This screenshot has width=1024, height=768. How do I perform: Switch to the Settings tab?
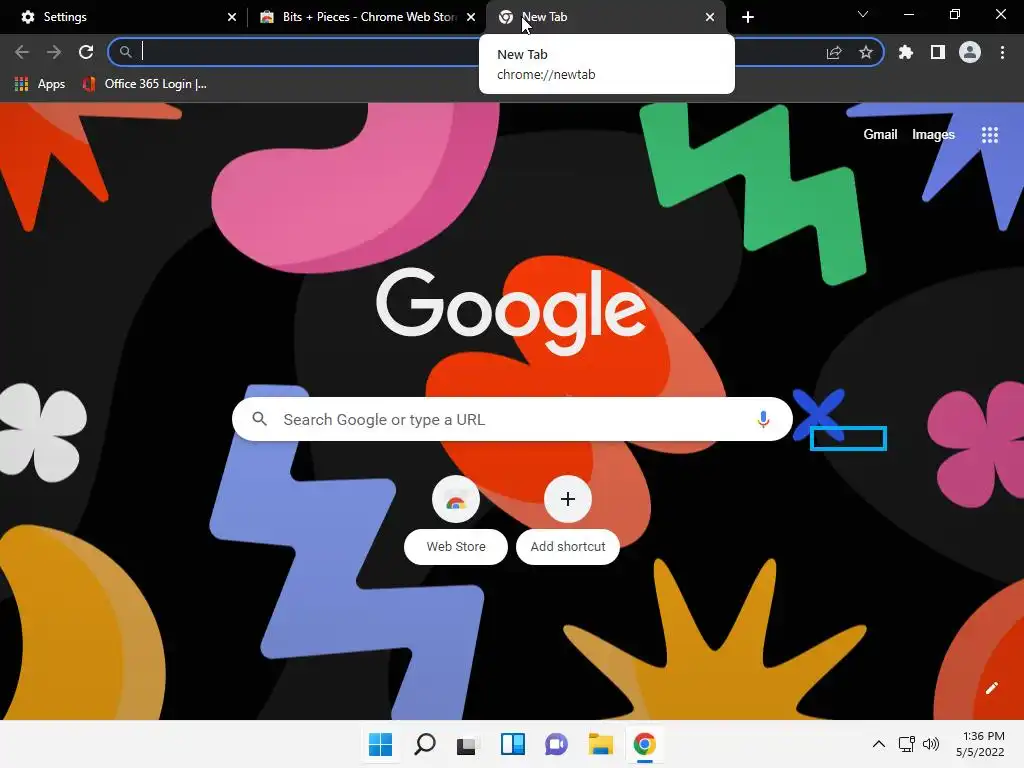(x=124, y=17)
